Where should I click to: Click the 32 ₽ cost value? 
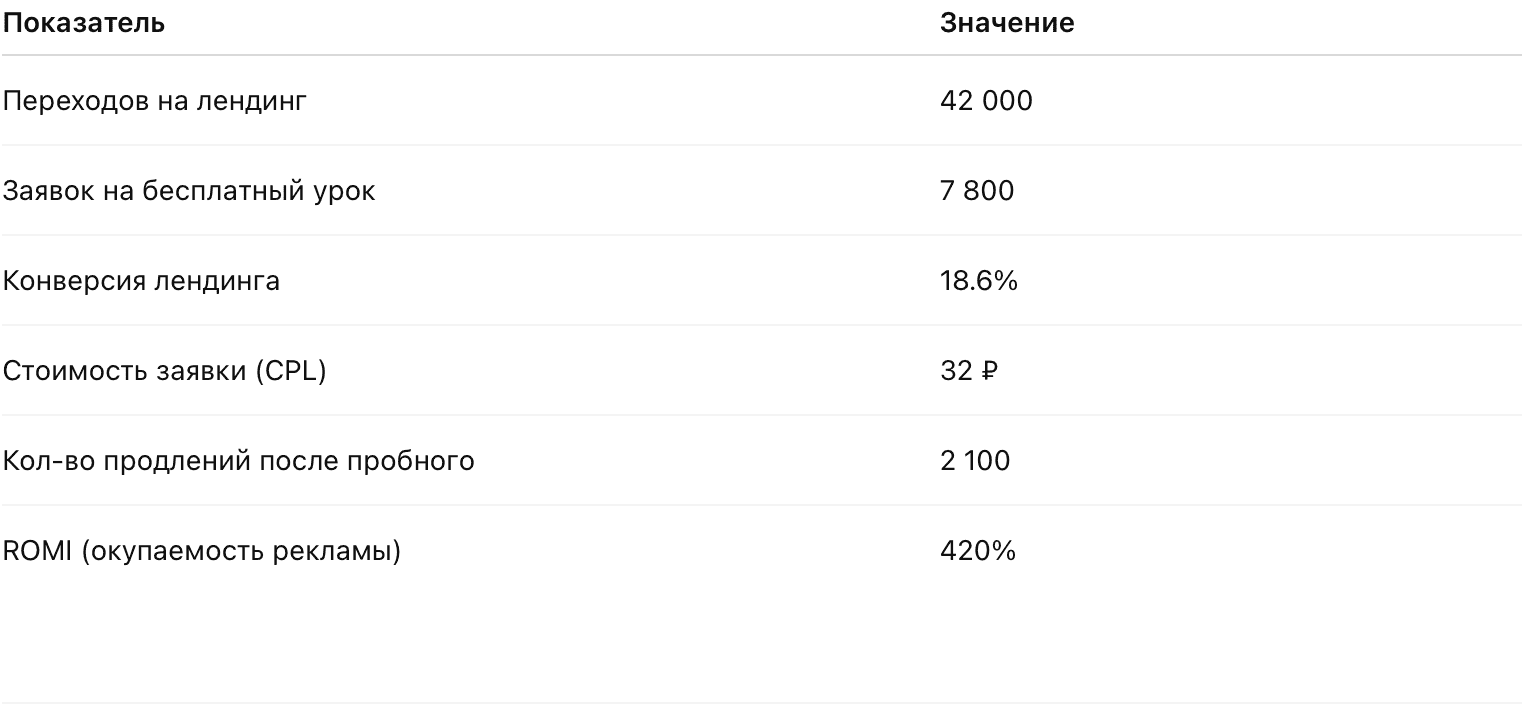click(x=969, y=371)
